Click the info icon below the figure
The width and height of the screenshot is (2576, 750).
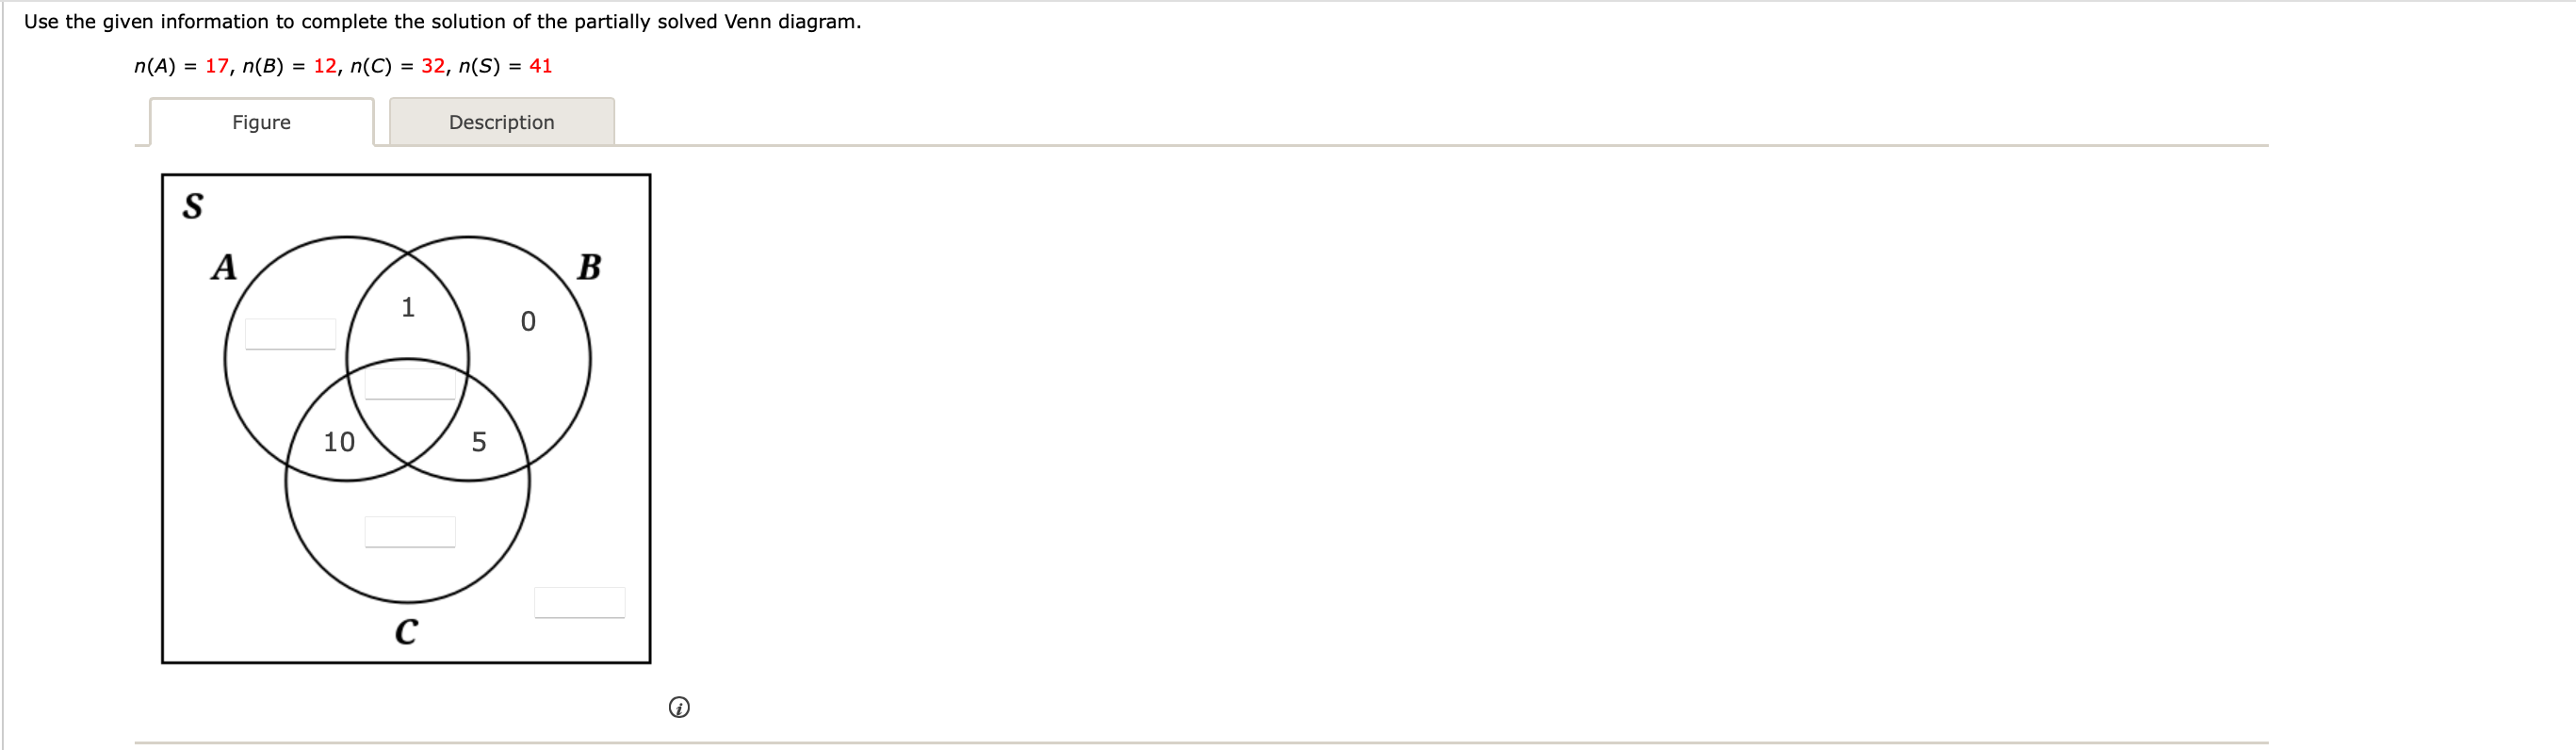pyautogui.click(x=681, y=707)
